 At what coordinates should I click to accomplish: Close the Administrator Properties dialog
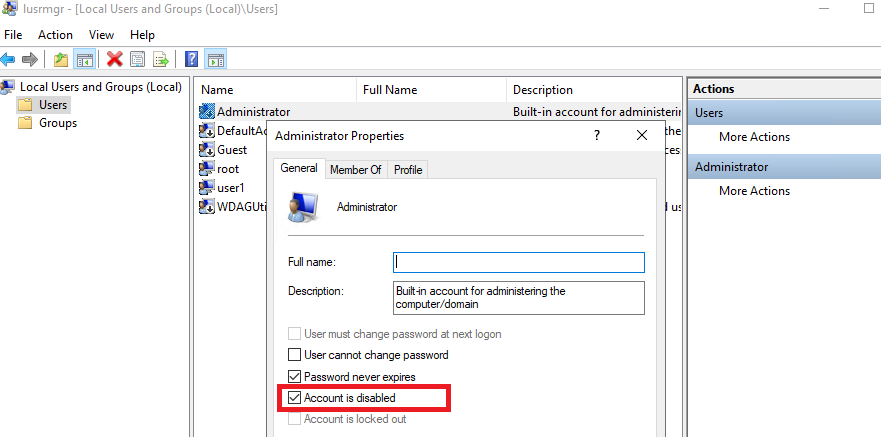click(x=642, y=135)
